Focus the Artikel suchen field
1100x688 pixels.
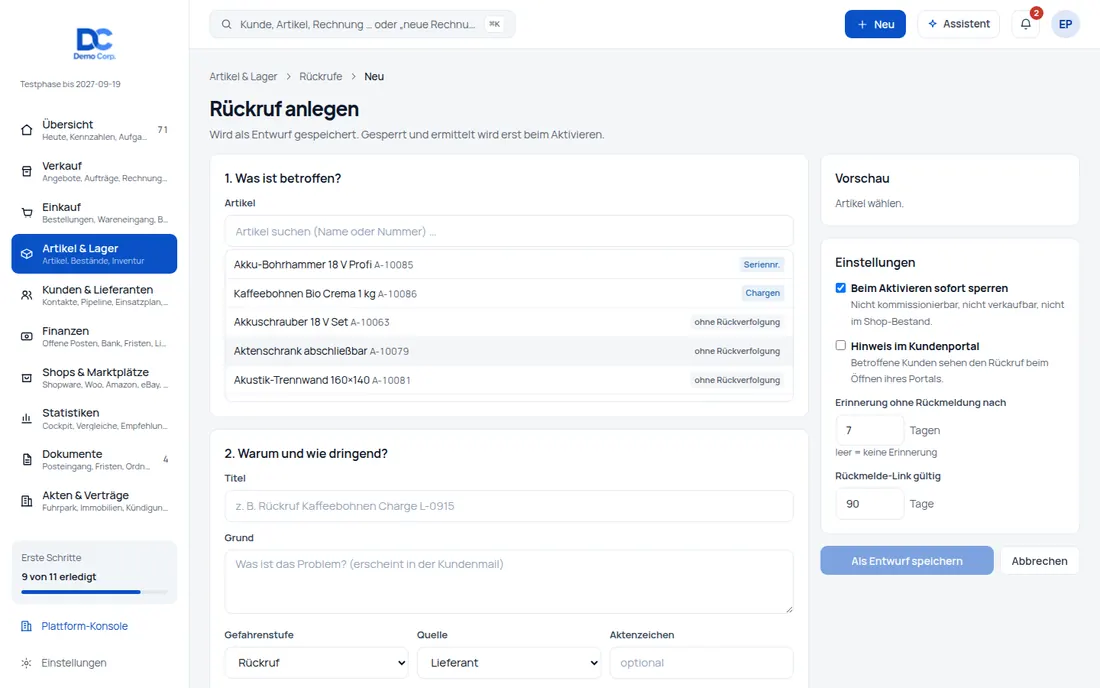coord(509,231)
